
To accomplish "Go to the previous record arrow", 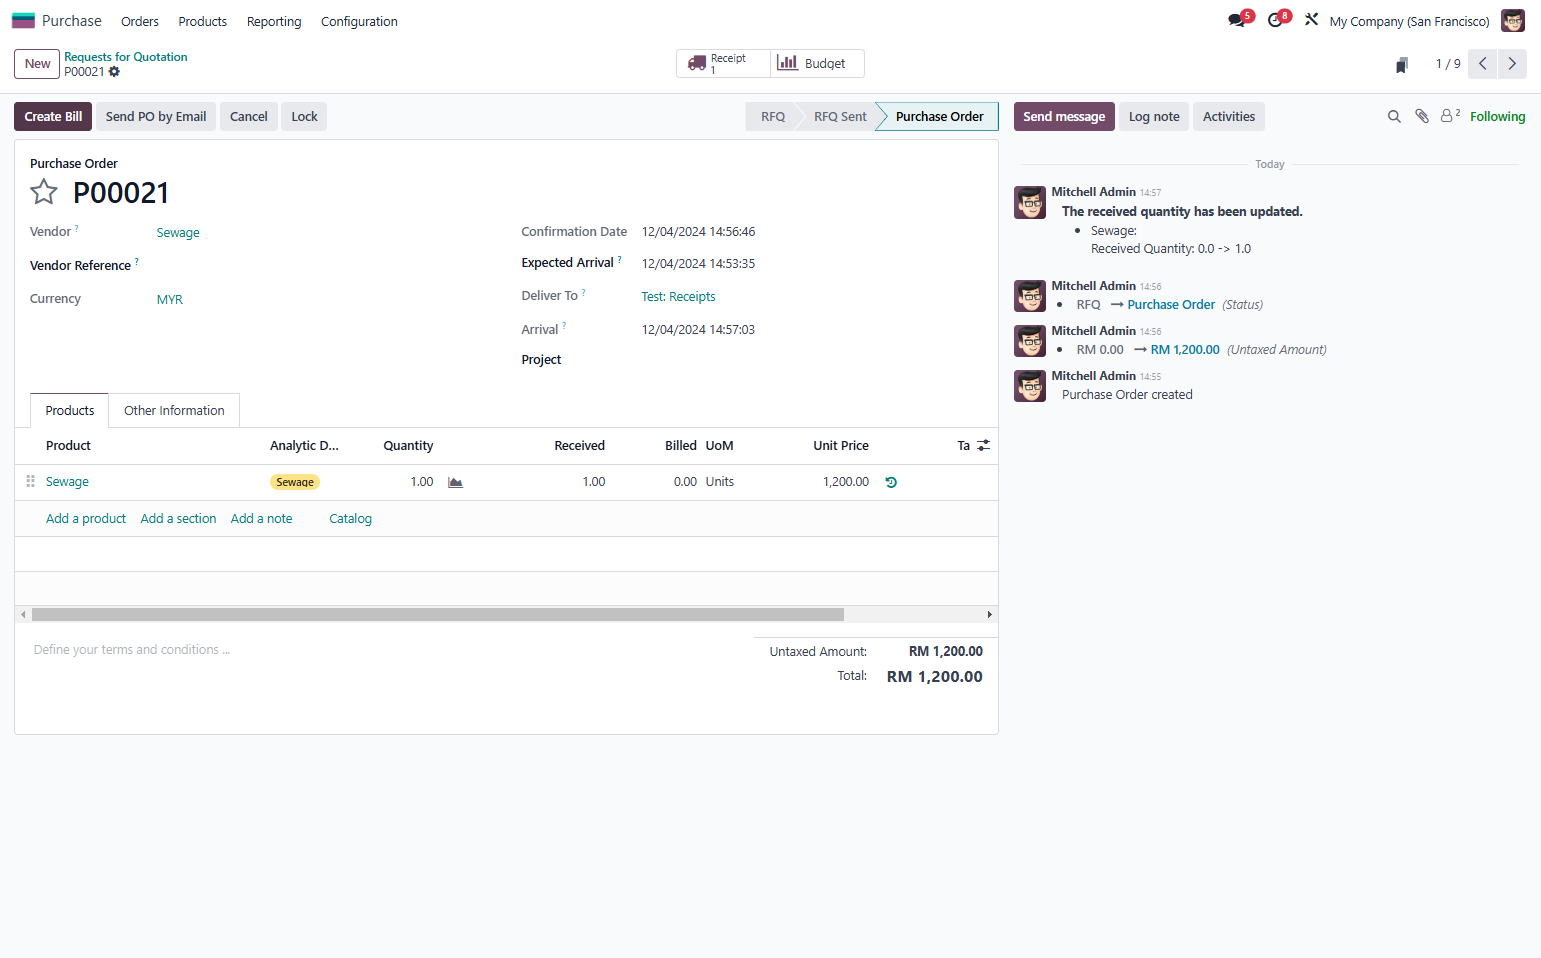I will click(1482, 64).
